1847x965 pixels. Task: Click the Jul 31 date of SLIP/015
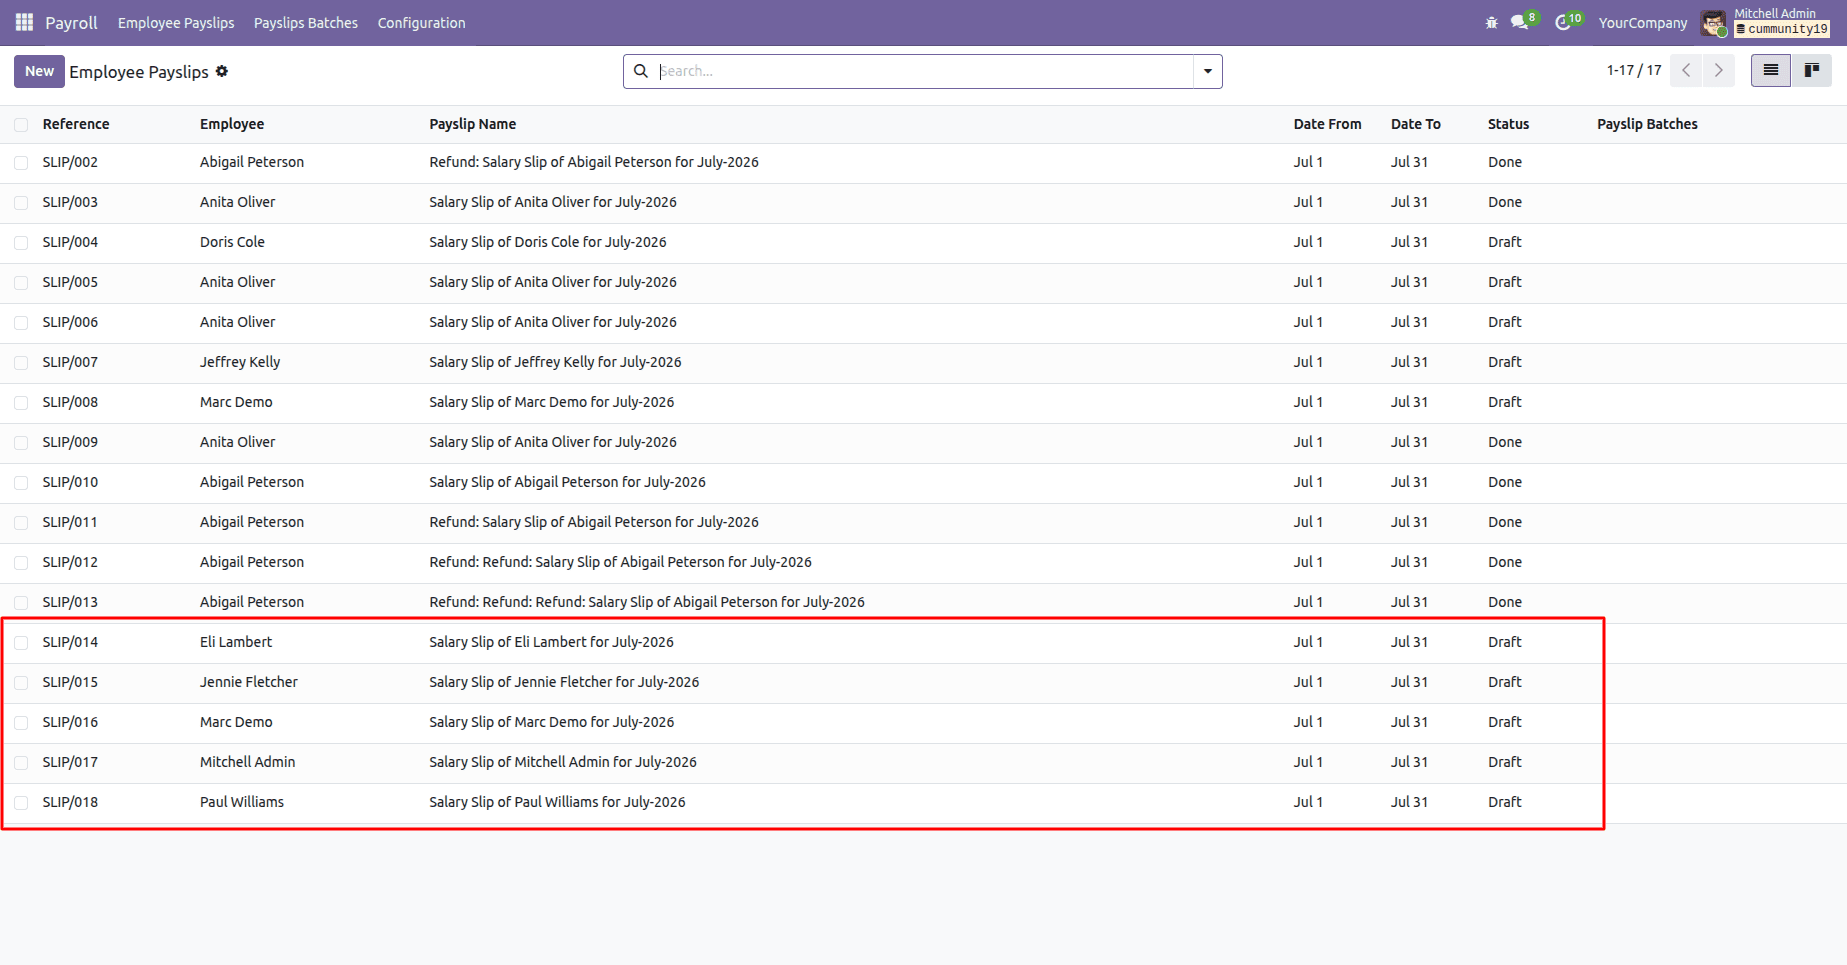pyautogui.click(x=1409, y=682)
